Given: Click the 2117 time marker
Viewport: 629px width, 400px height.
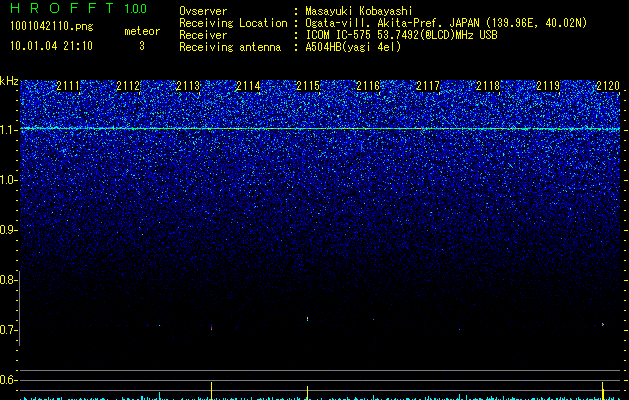Looking at the screenshot, I should click(428, 86).
